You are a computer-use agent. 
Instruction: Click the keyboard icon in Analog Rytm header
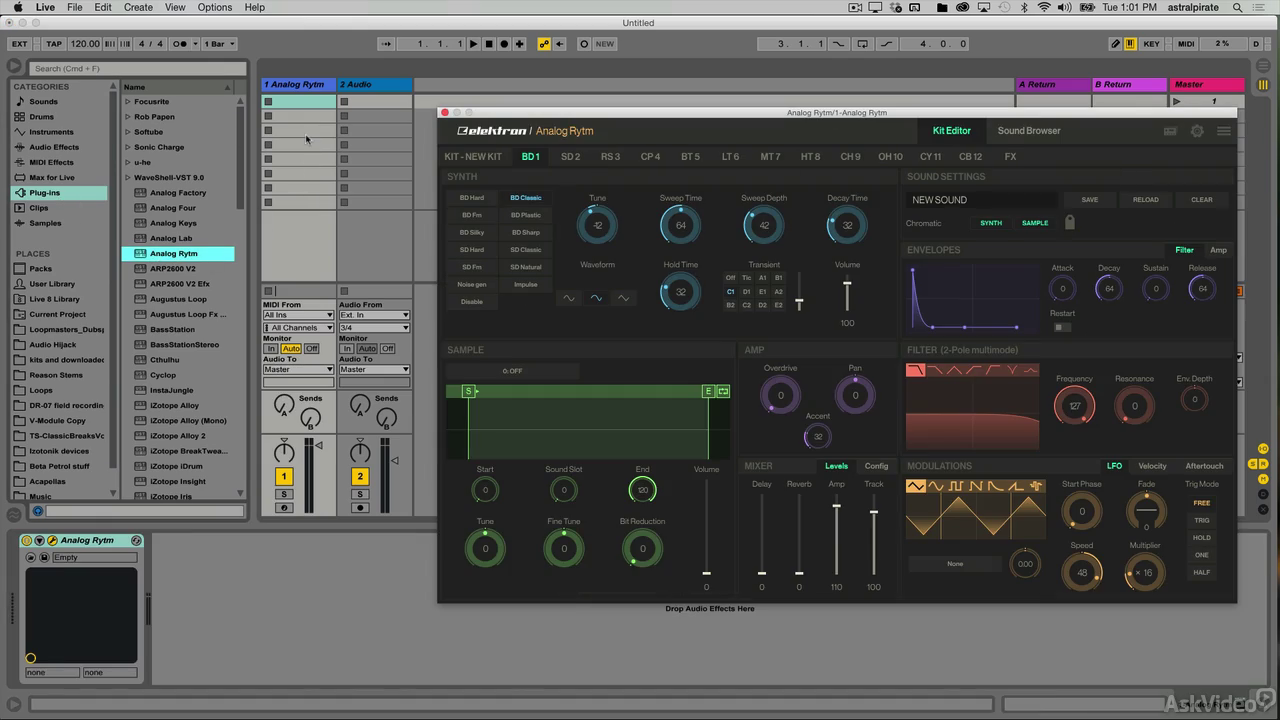pos(1170,131)
